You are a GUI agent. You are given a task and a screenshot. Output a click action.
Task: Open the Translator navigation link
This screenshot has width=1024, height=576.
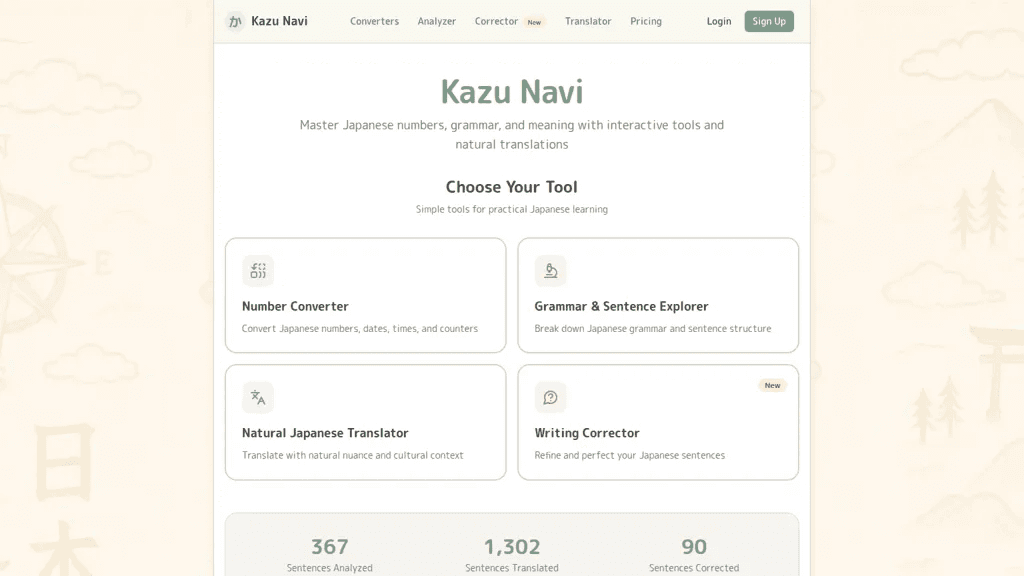588,22
